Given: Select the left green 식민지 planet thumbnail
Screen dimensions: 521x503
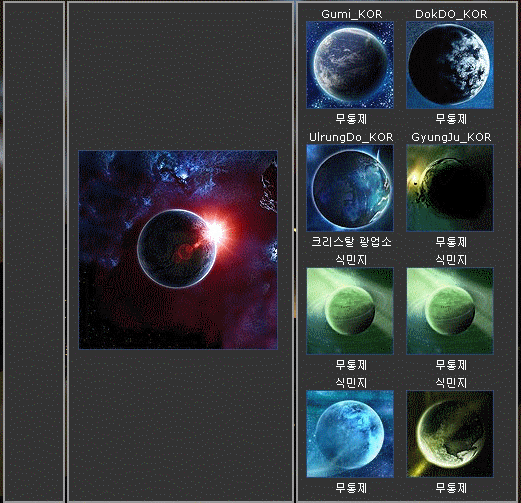Looking at the screenshot, I should point(350,311).
